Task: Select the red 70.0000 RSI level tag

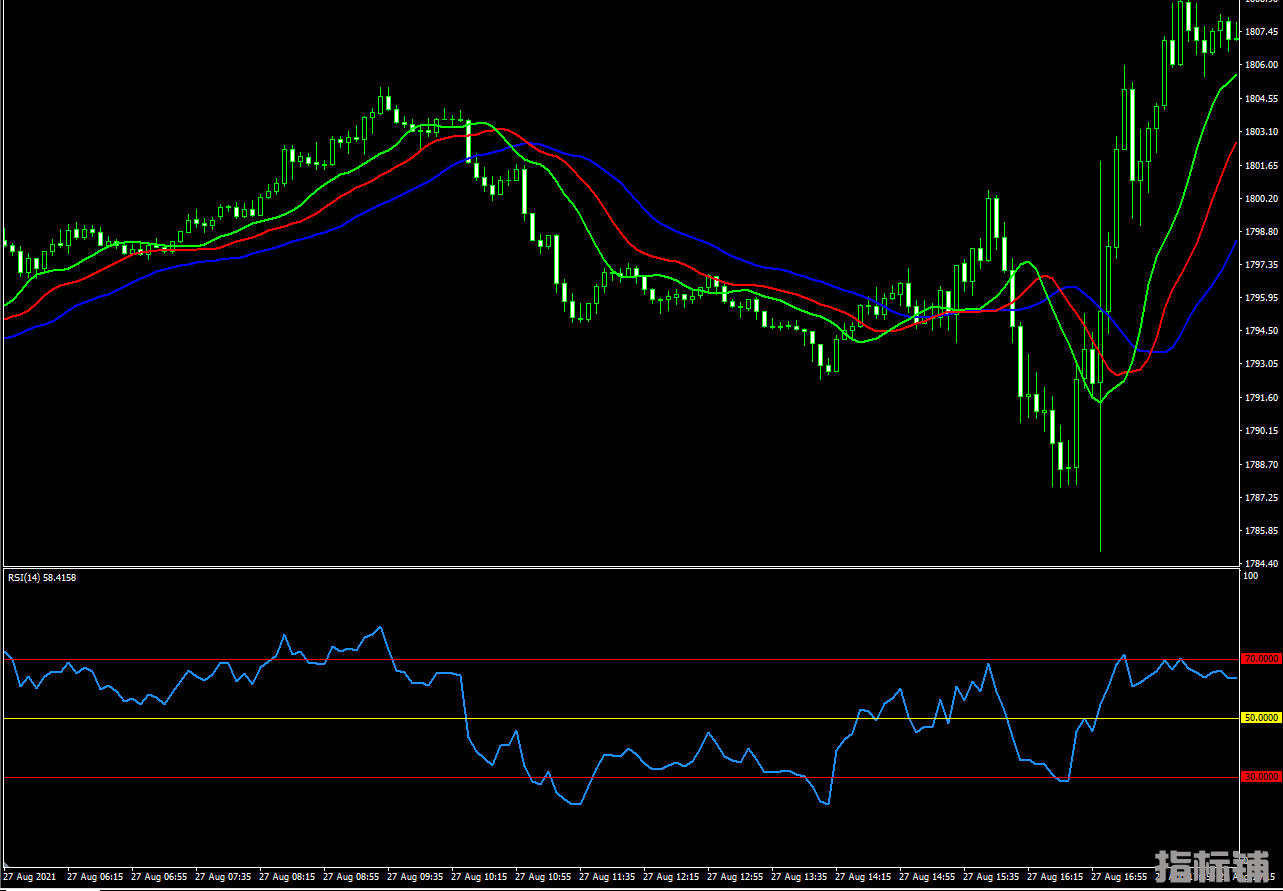Action: click(1261, 659)
